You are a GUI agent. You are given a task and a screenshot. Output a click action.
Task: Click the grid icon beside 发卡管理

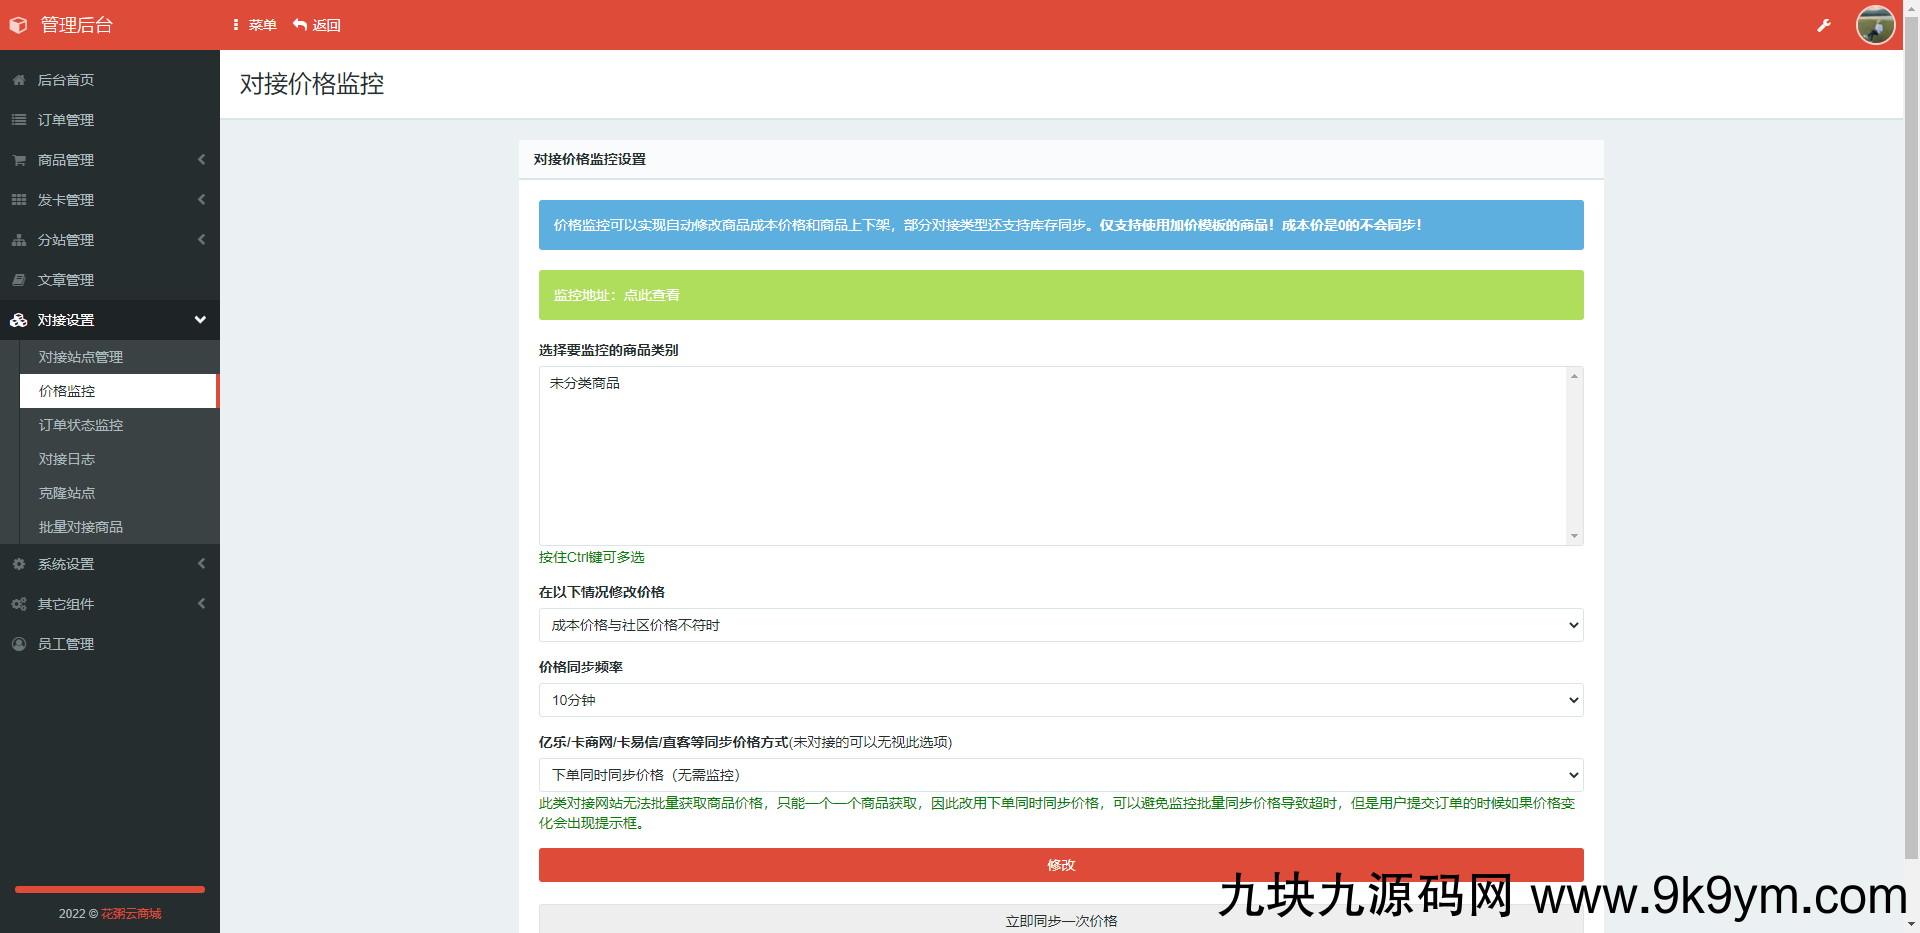point(19,200)
